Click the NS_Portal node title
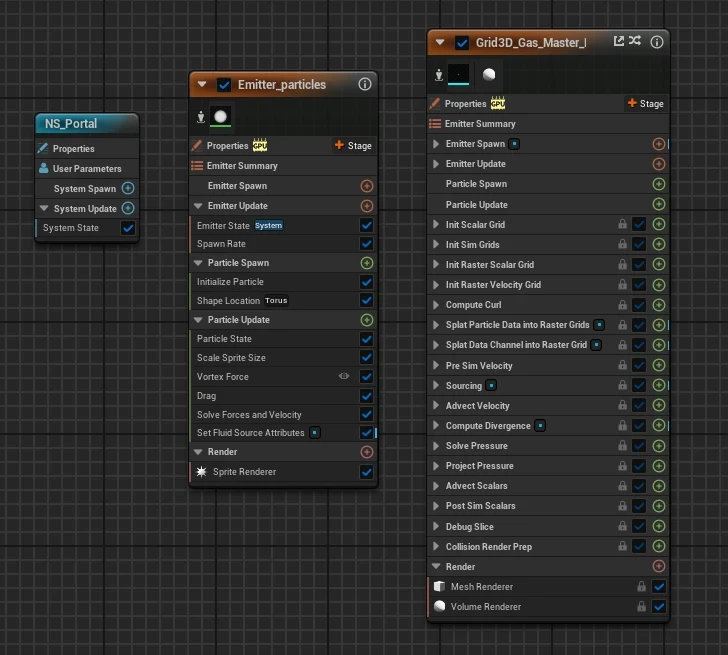 [x=71, y=124]
